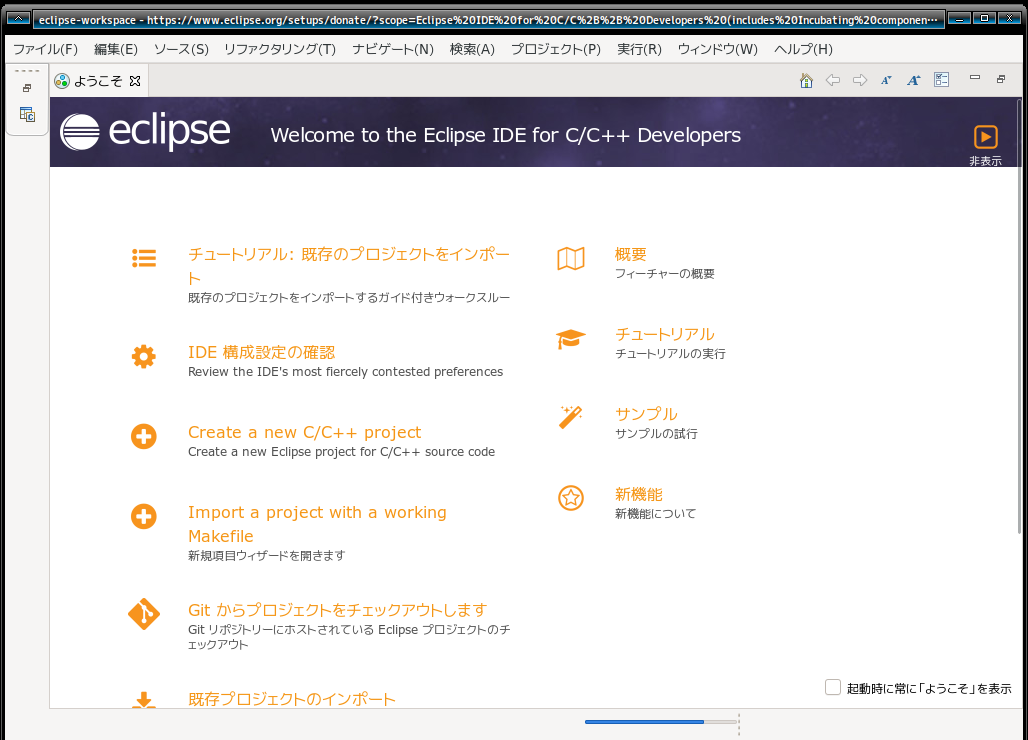
Task: Open the ヘルプ(H) menu
Action: pos(803,49)
